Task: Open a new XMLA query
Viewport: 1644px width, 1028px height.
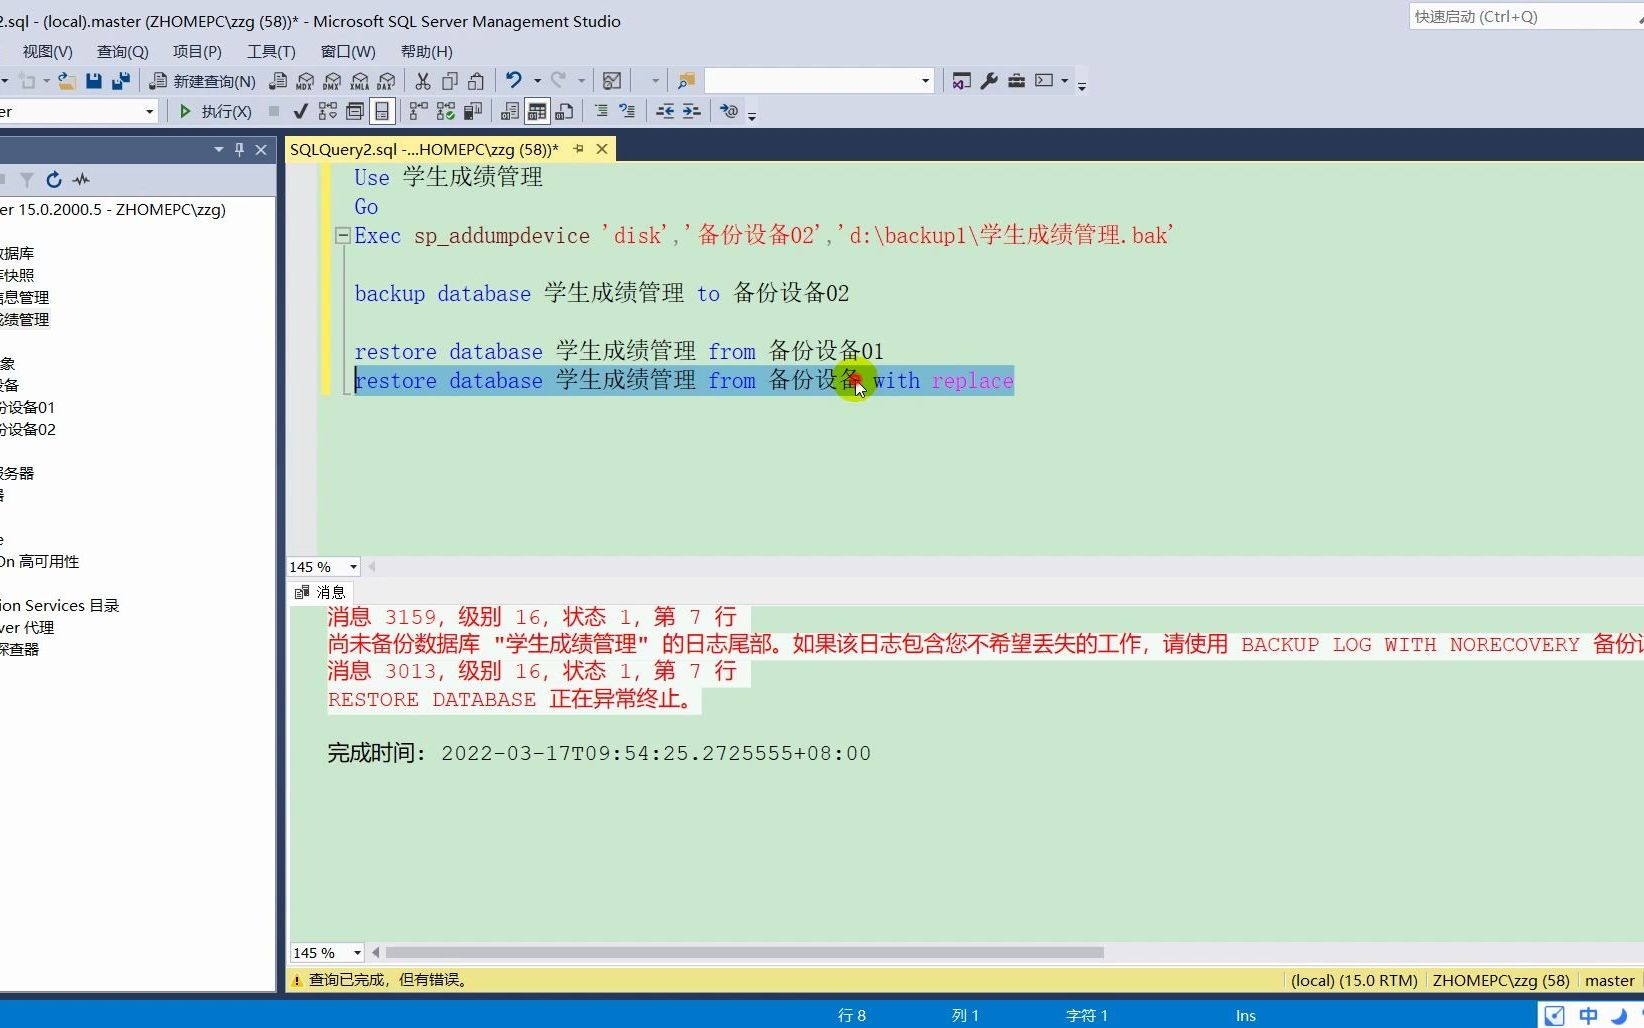Action: [359, 81]
